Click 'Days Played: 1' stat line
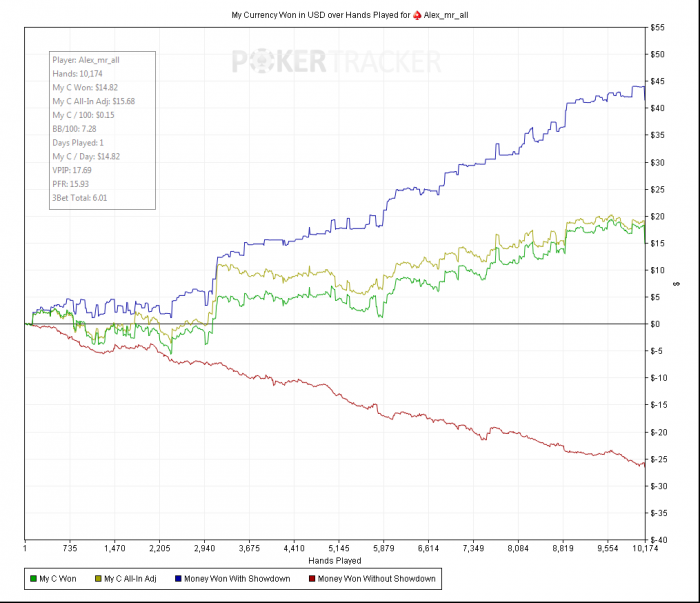 (78, 143)
